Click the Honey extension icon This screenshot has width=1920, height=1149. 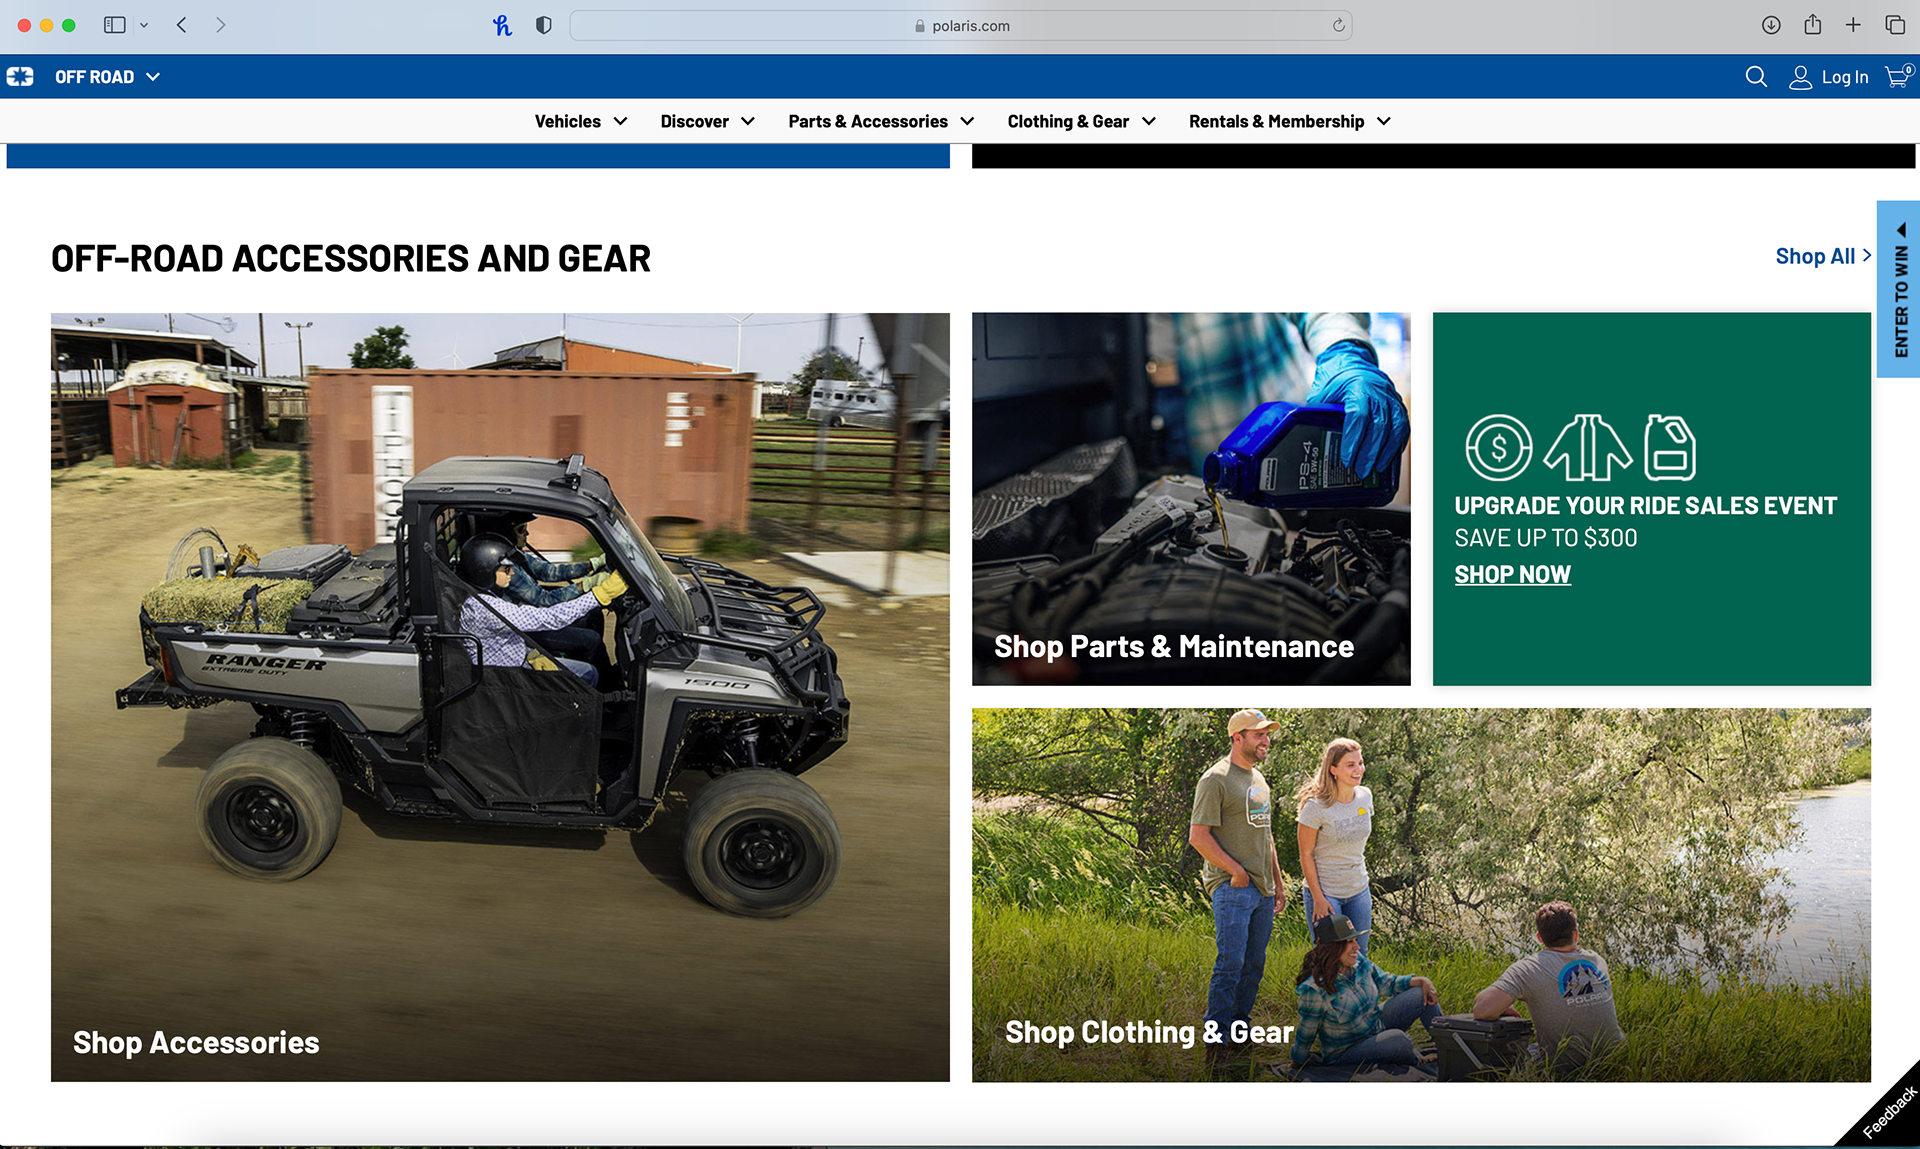[502, 25]
